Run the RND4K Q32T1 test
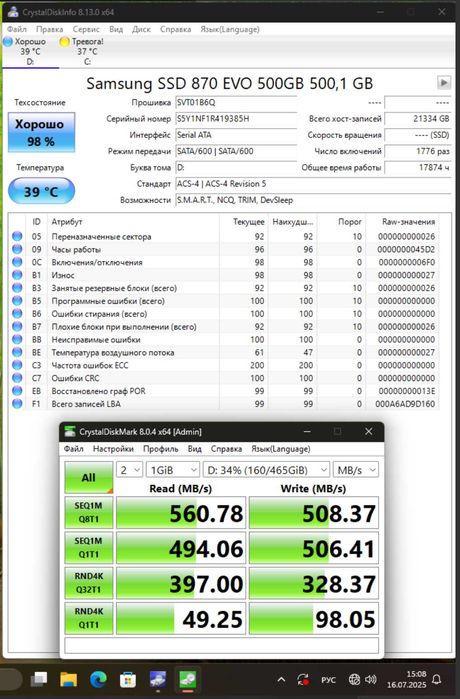The image size is (460, 699). click(x=89, y=583)
